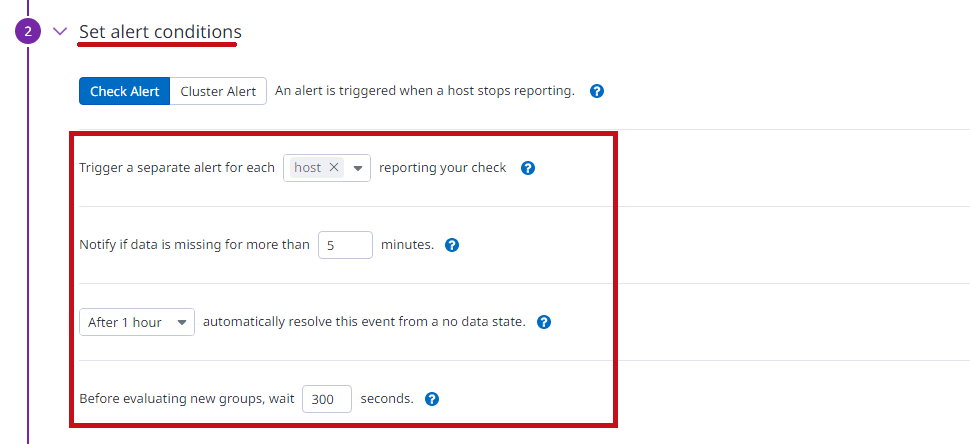
Task: Click text 'Notify if data is missing for more than'
Action: point(194,245)
